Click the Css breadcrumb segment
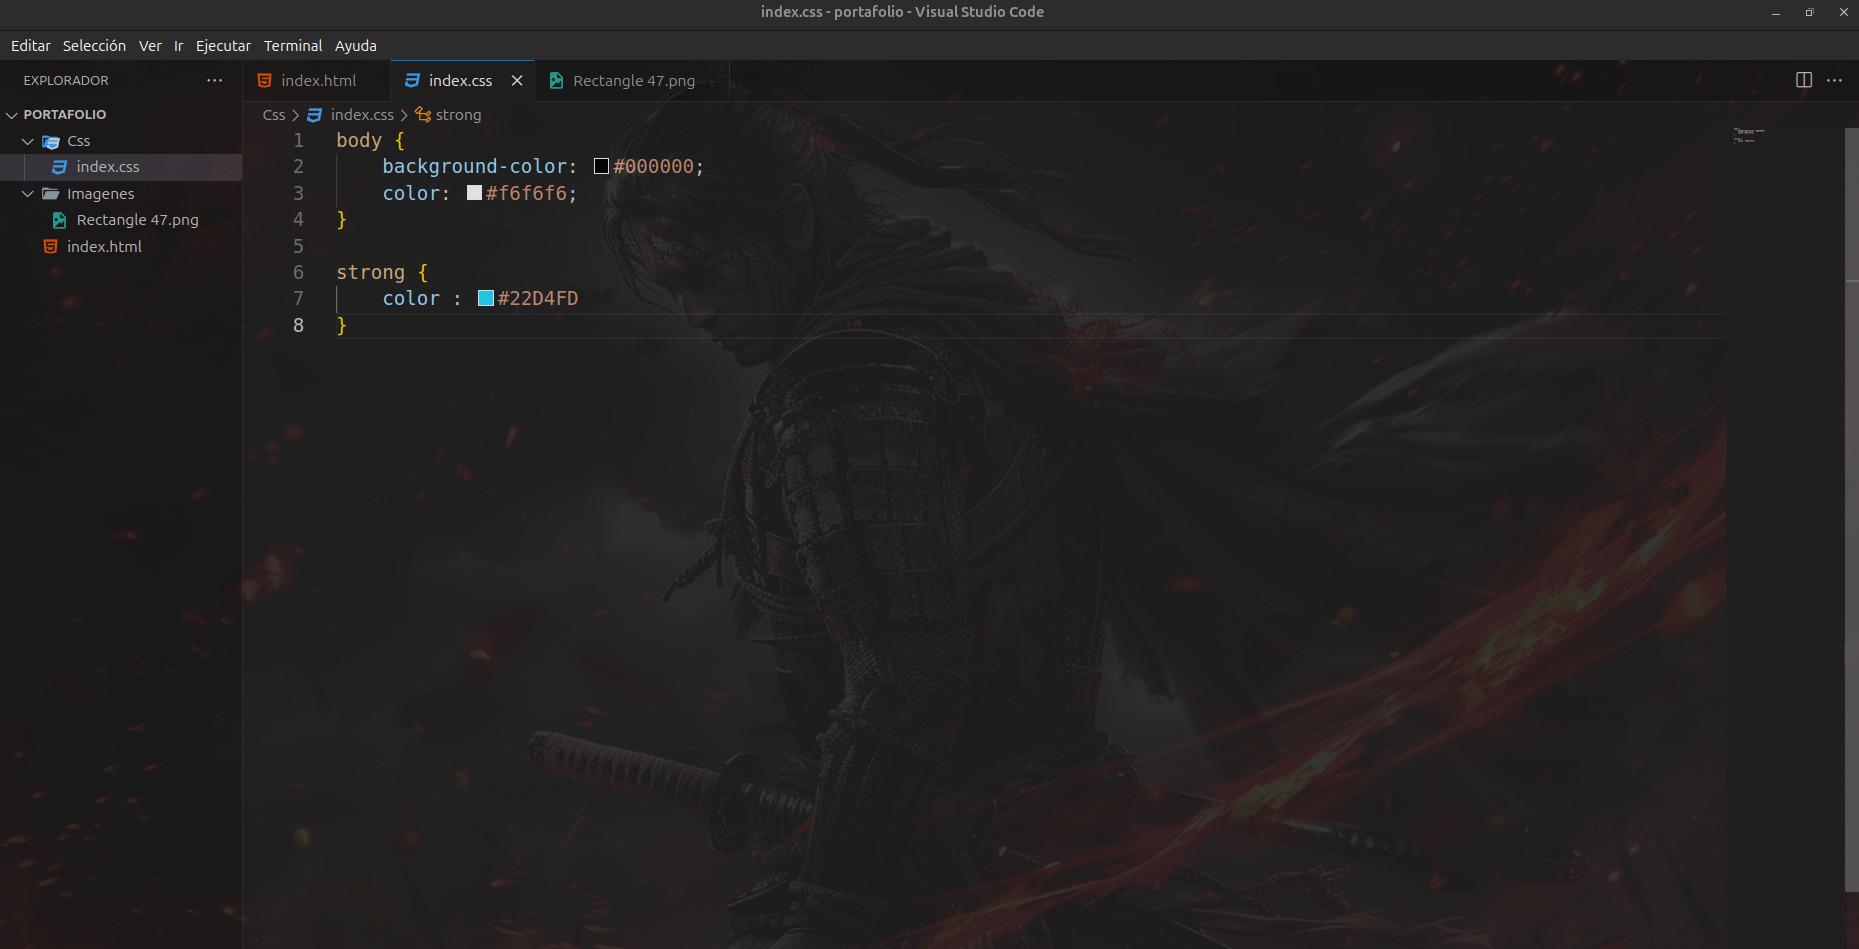Viewport: 1859px width, 949px height. click(274, 115)
